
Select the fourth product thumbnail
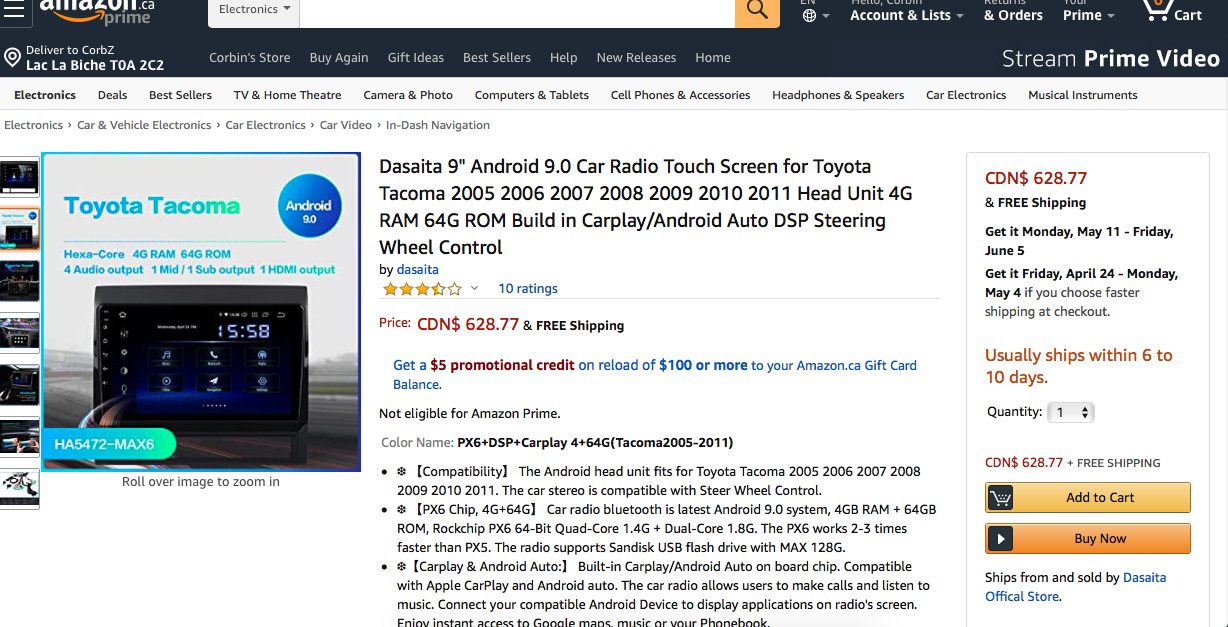point(19,333)
